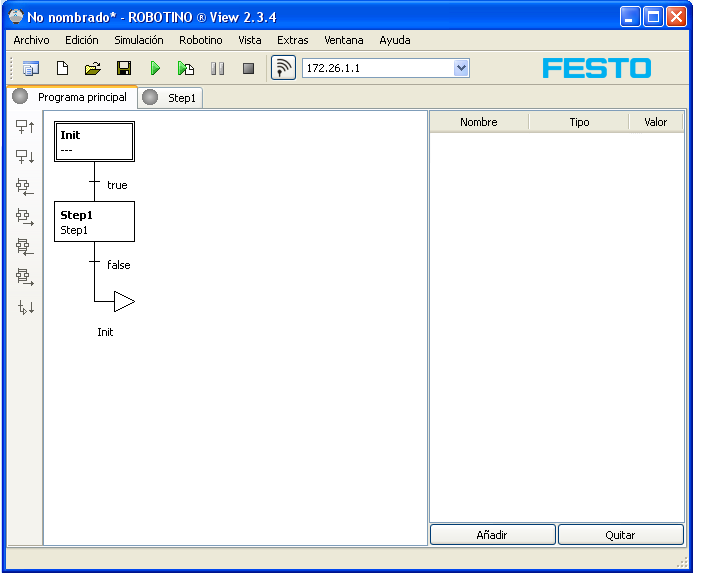Maximize the ROBOTINO View window

tap(653, 17)
